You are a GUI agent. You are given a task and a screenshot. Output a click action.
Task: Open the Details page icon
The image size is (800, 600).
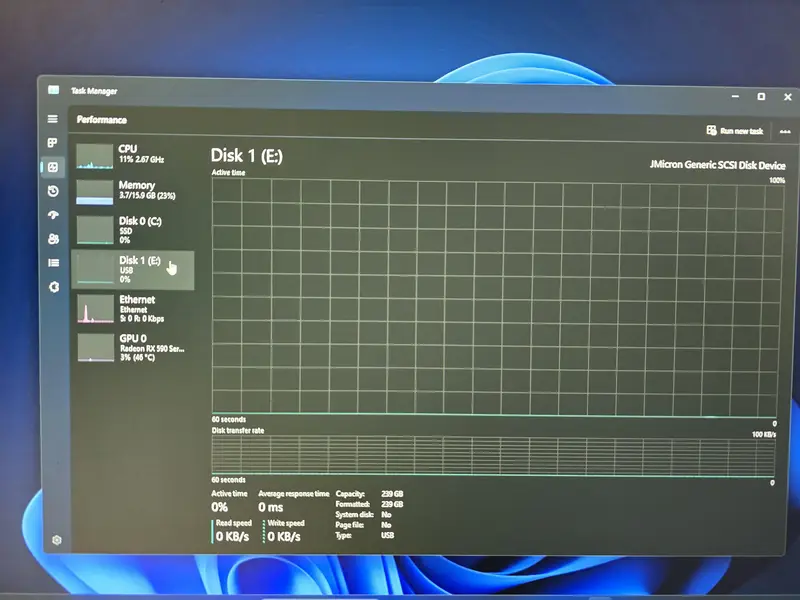pos(54,263)
